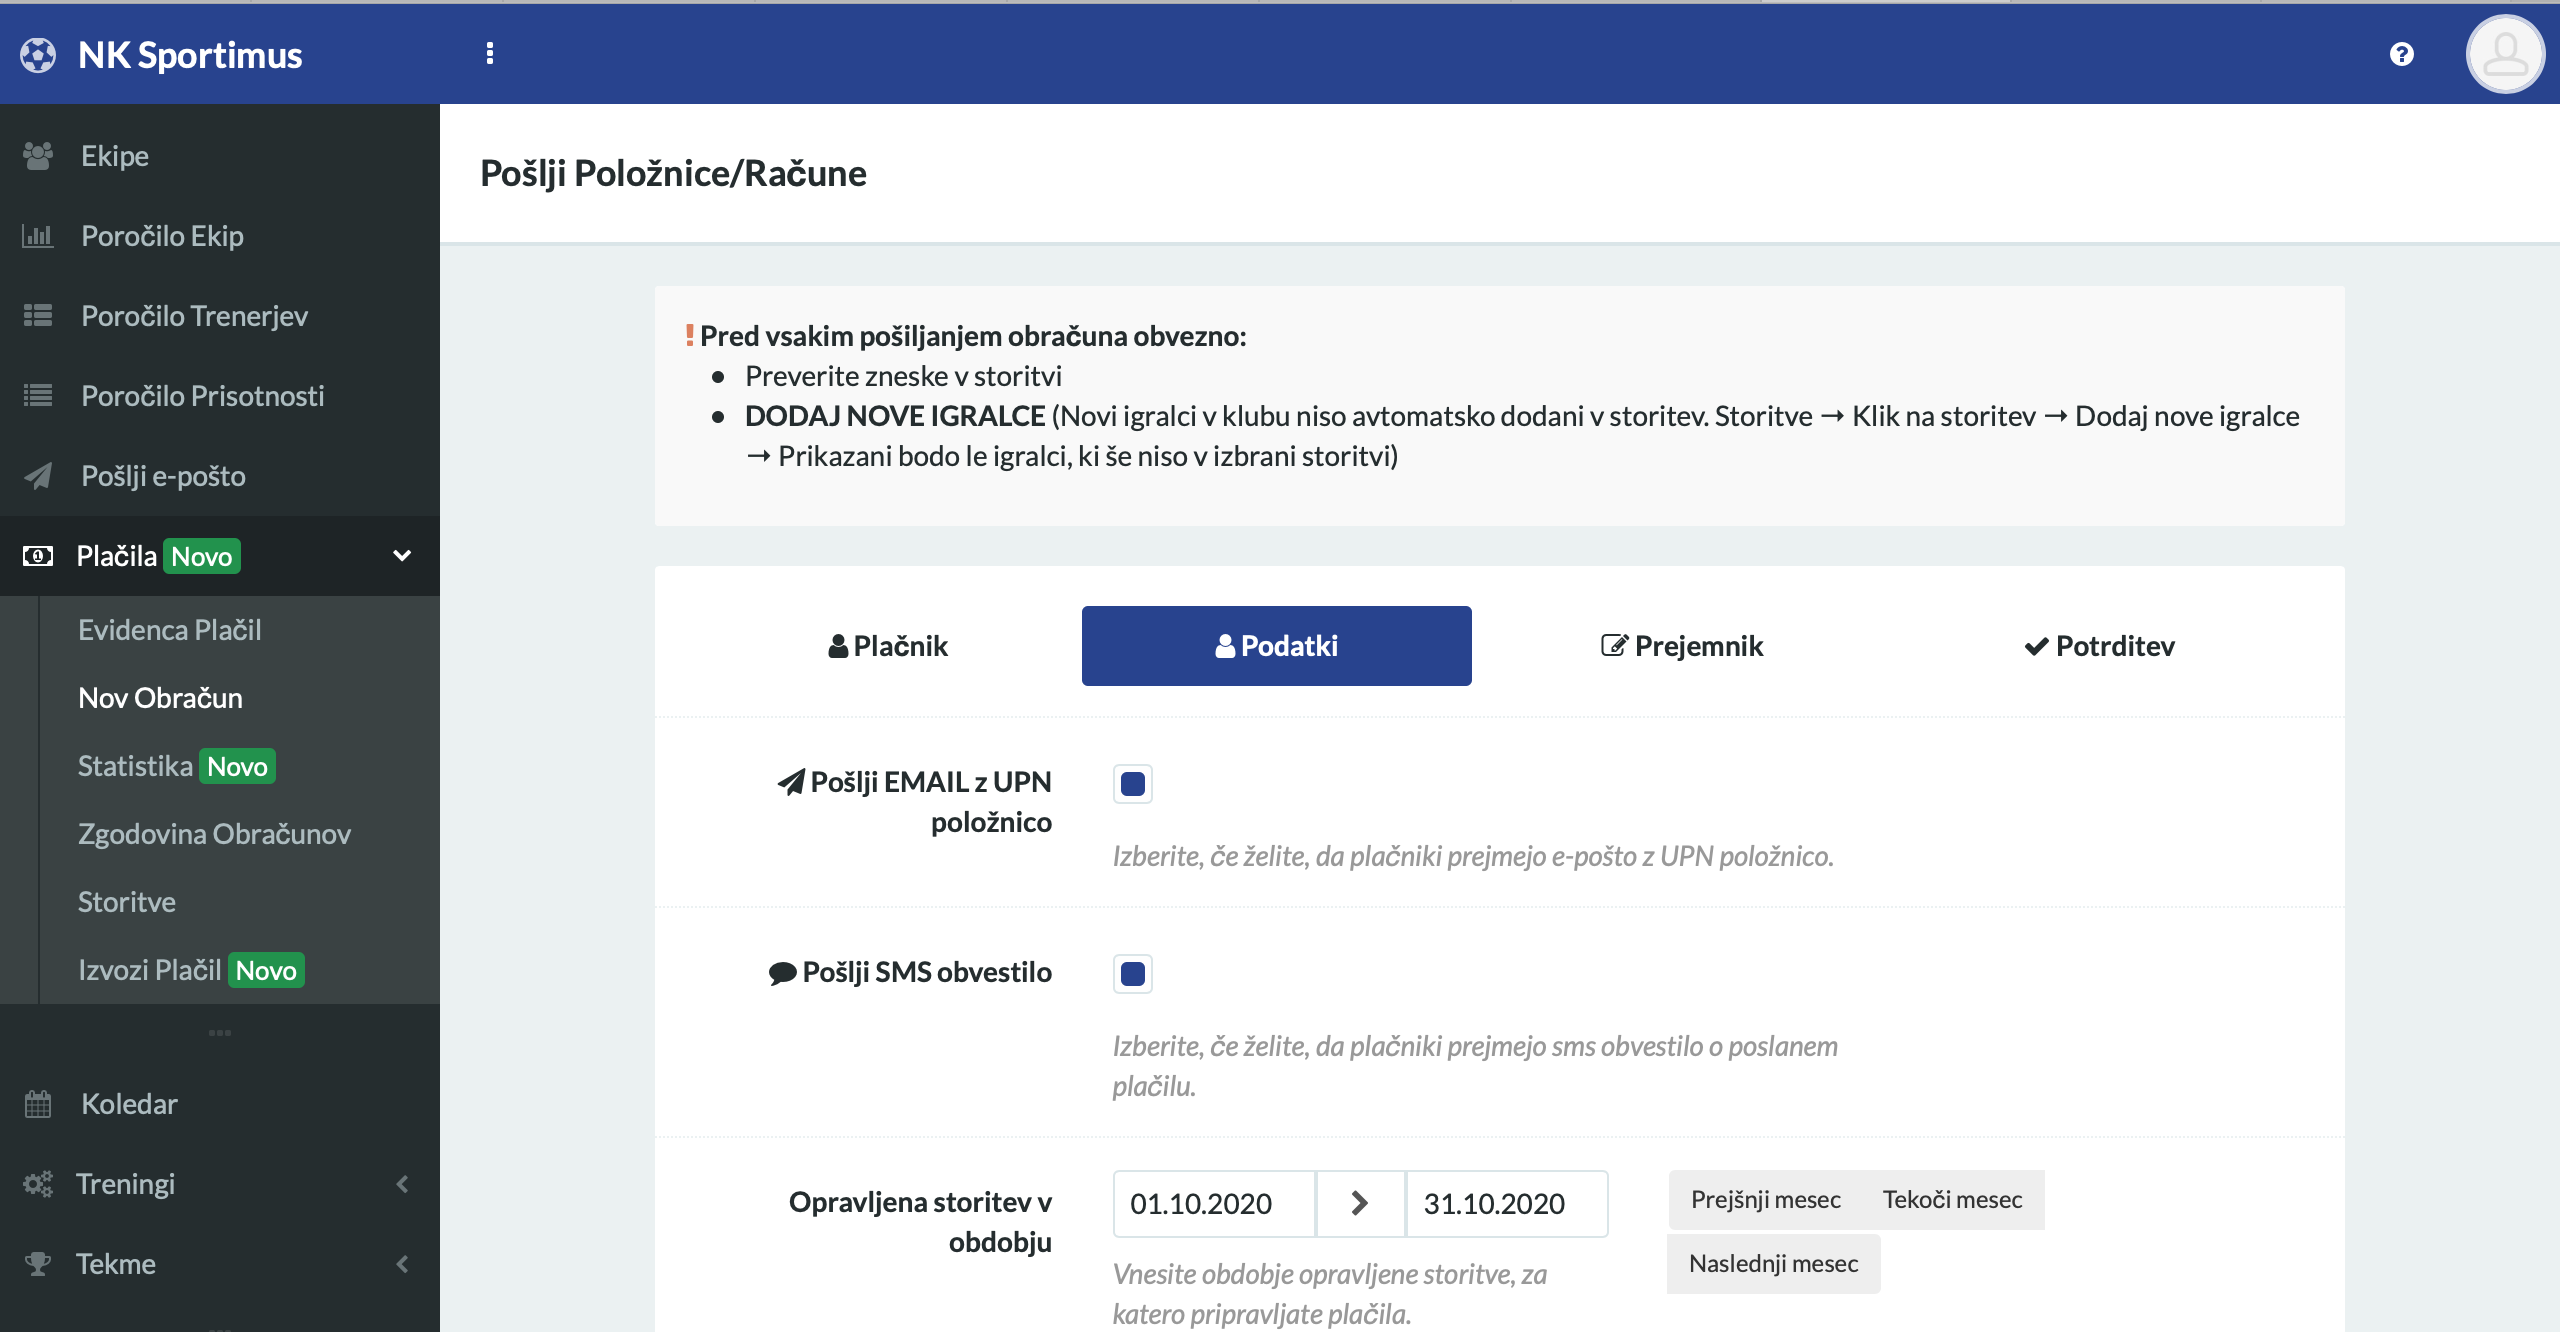Click the Pošlji e-pošto paper plane icon
This screenshot has width=2560, height=1332.
coord(38,476)
